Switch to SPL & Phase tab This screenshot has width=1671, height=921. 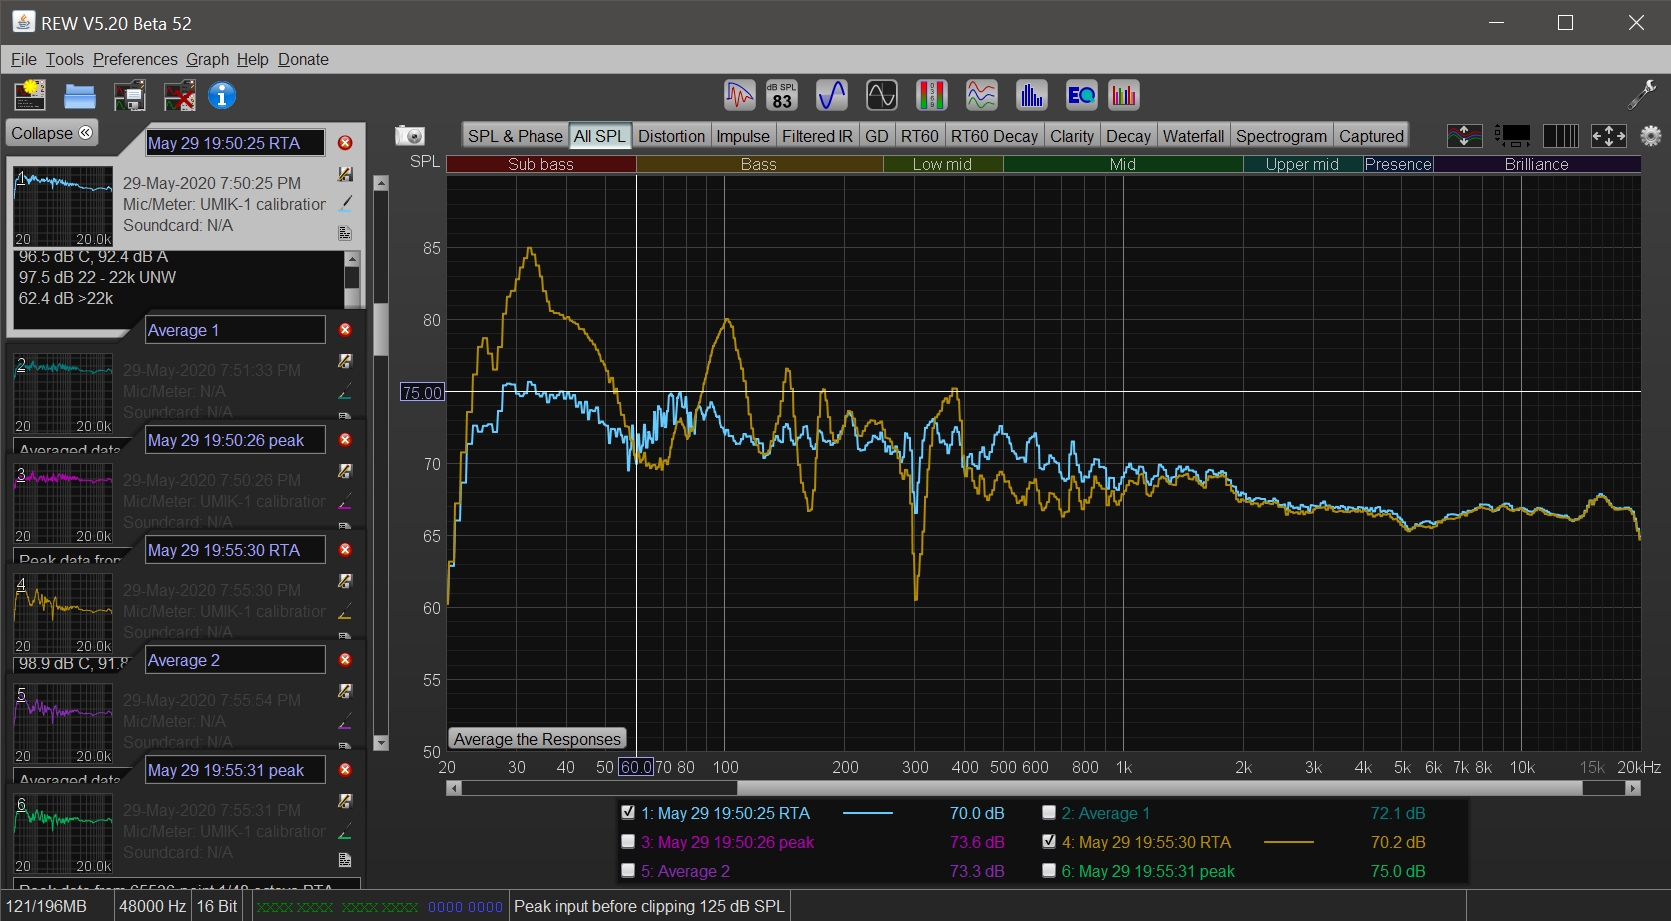coord(515,136)
